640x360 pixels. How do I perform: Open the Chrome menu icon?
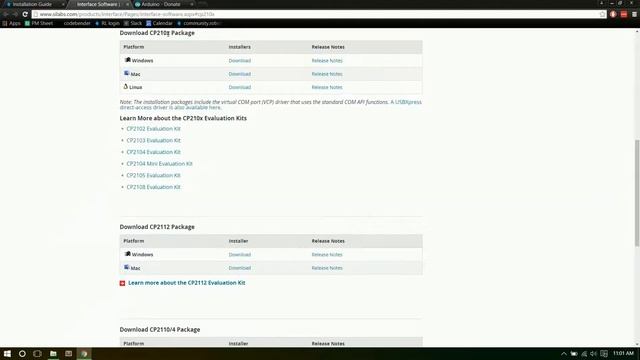pyautogui.click(x=634, y=14)
